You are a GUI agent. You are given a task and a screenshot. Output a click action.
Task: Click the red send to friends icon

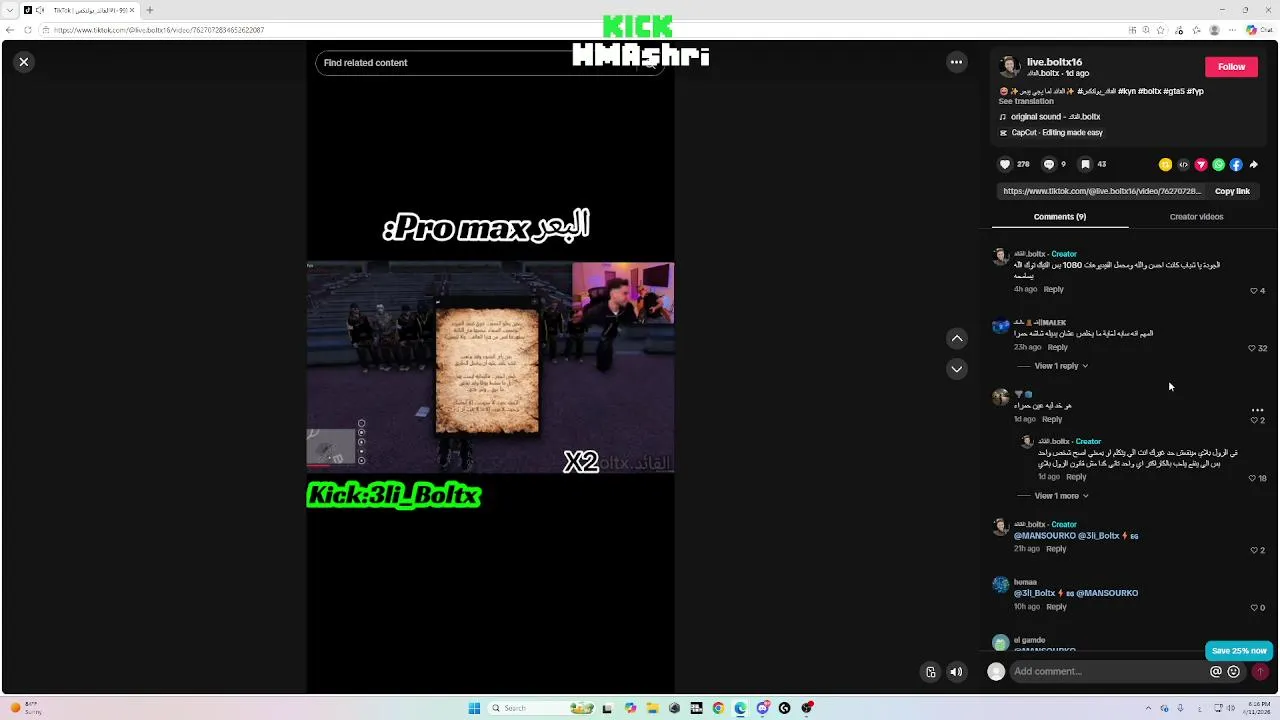click(x=1201, y=165)
